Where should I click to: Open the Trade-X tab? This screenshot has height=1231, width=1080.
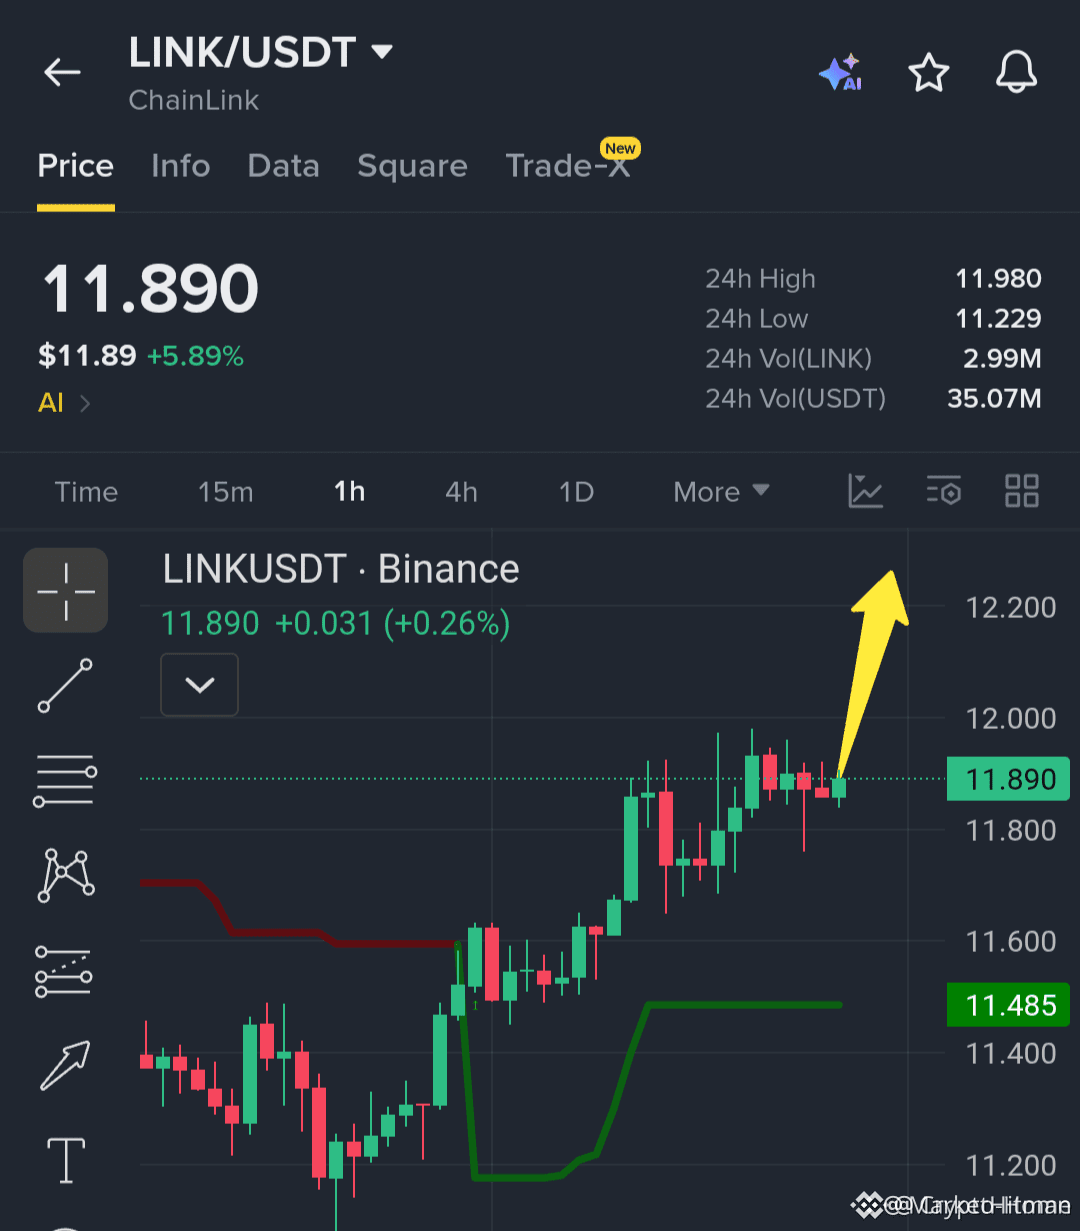[x=568, y=166]
